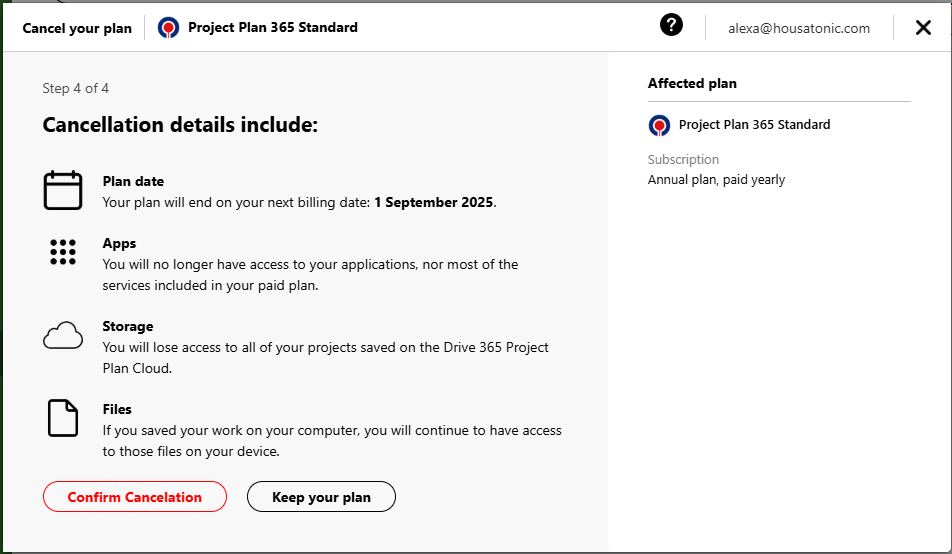This screenshot has width=952, height=554.
Task: Click the help question mark icon
Action: pos(671,25)
